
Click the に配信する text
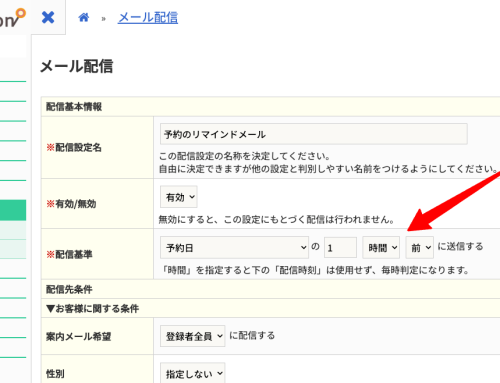pos(252,335)
